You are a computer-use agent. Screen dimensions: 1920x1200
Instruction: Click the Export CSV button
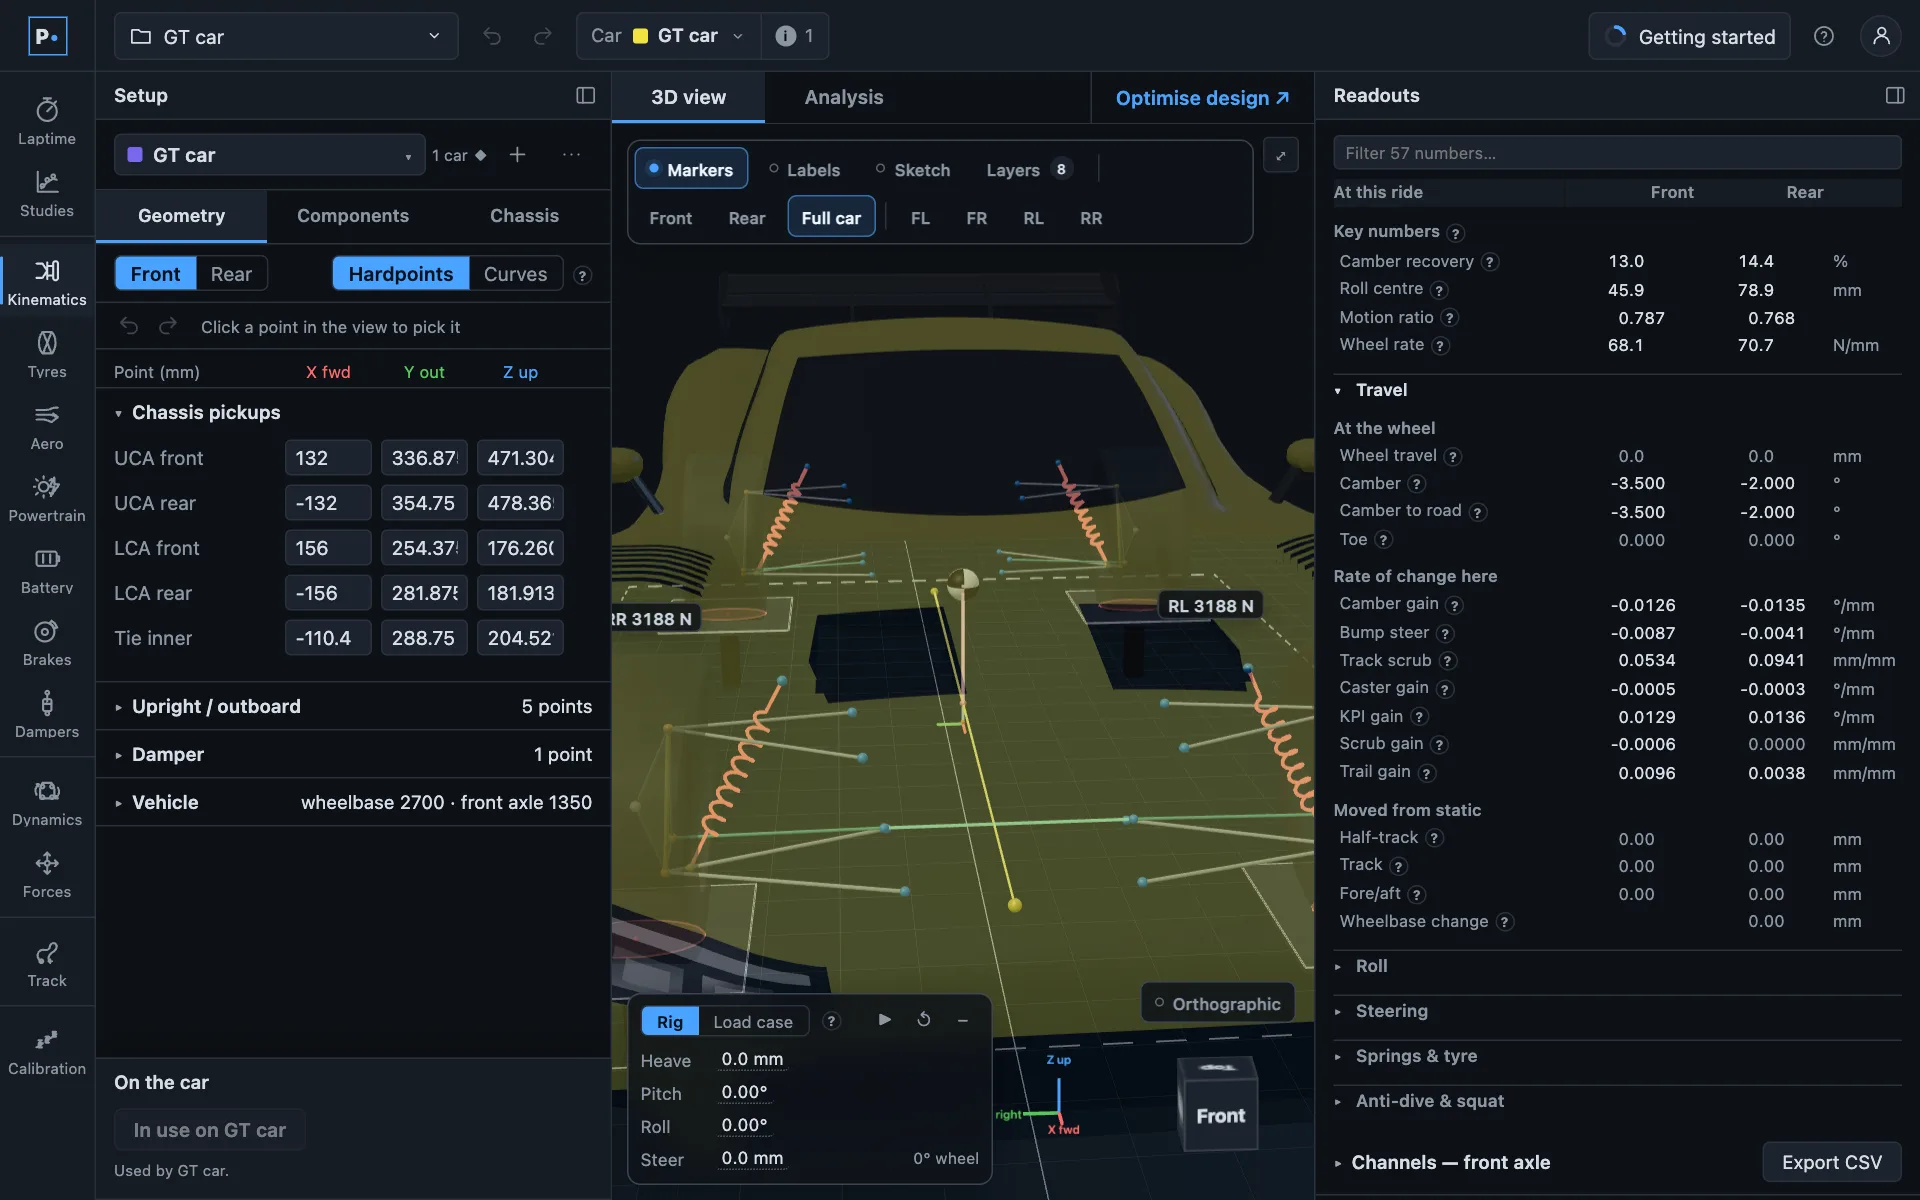point(1831,1162)
